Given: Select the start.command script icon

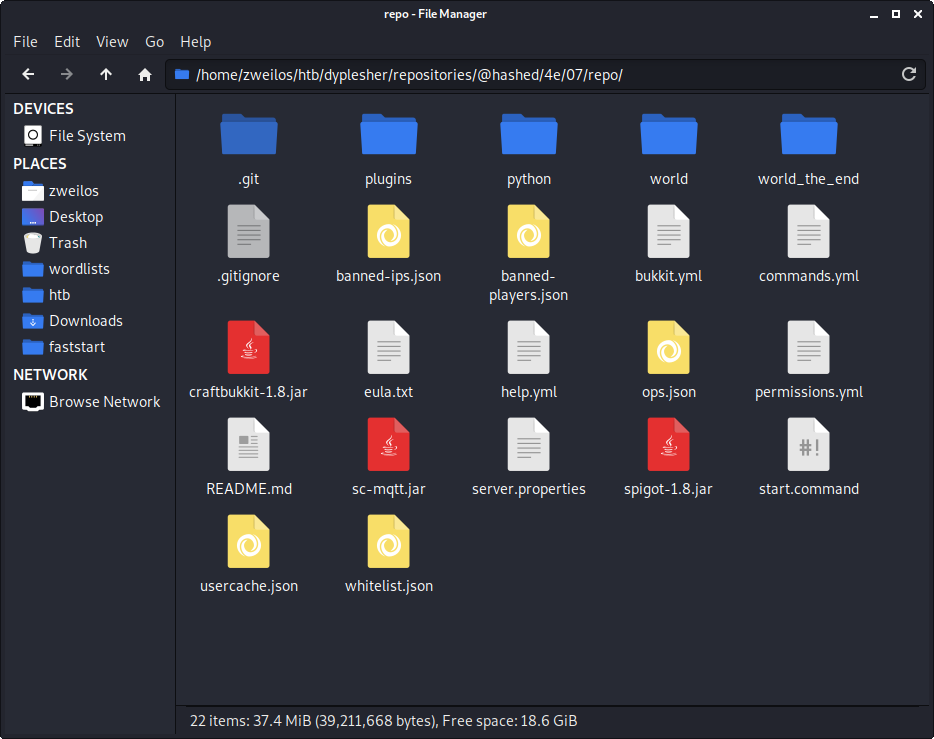Looking at the screenshot, I should pyautogui.click(x=809, y=445).
